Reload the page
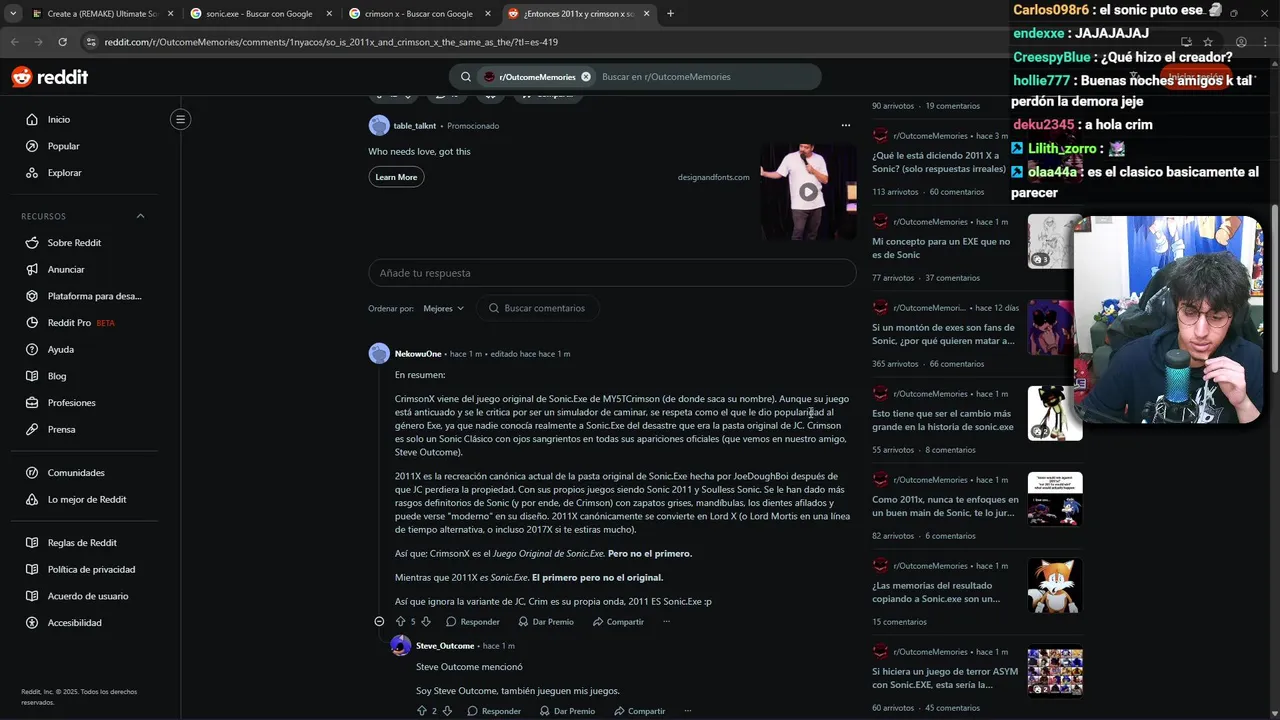Image resolution: width=1280 pixels, height=720 pixels. coord(62,42)
